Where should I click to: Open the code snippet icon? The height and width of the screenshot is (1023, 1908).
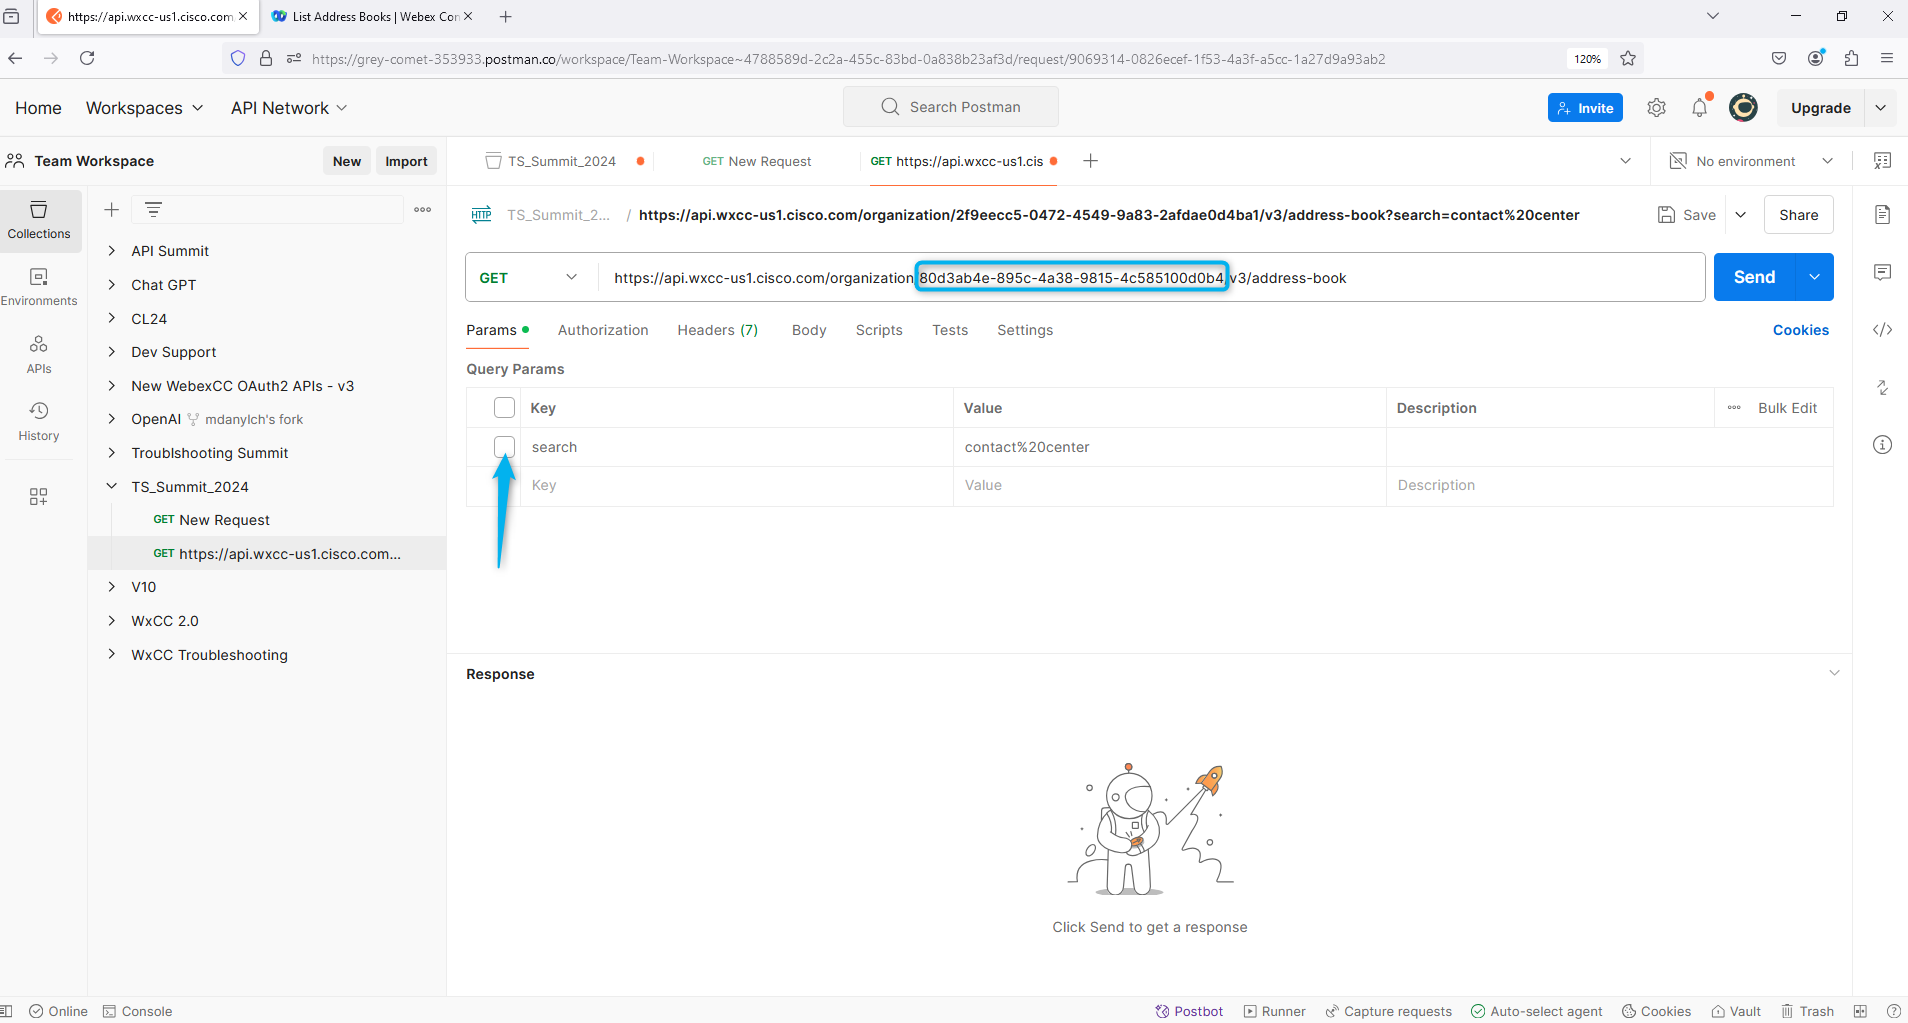[1882, 330]
